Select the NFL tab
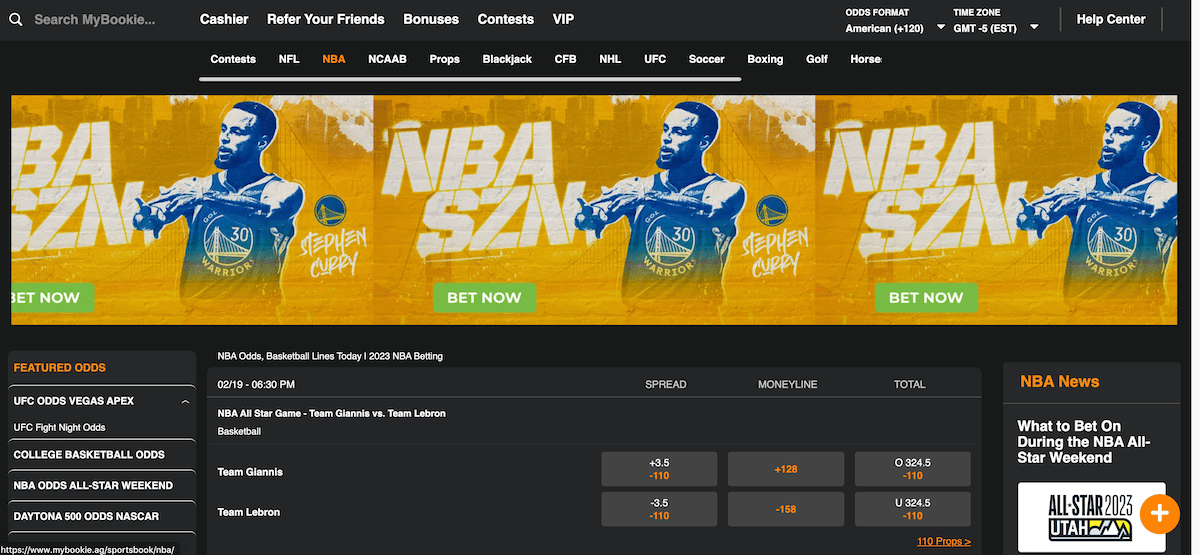The width and height of the screenshot is (1200, 555). [x=289, y=59]
